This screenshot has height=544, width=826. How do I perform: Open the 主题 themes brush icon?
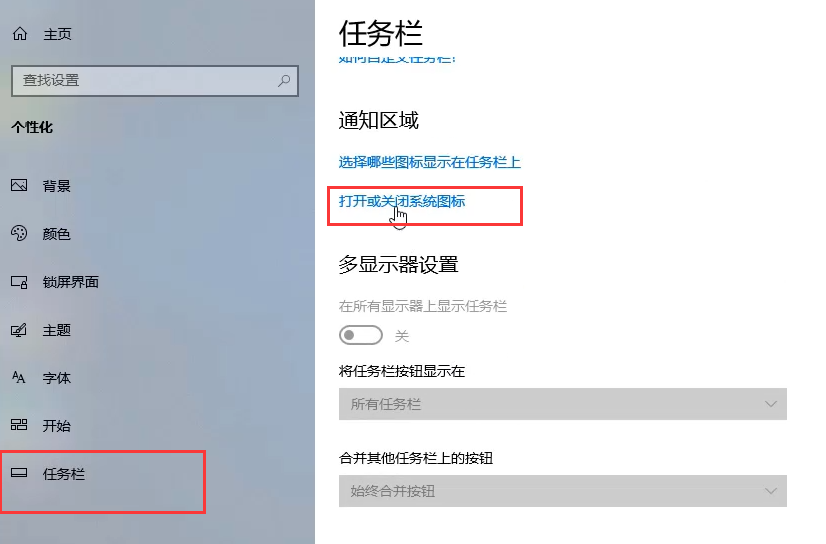(x=19, y=330)
